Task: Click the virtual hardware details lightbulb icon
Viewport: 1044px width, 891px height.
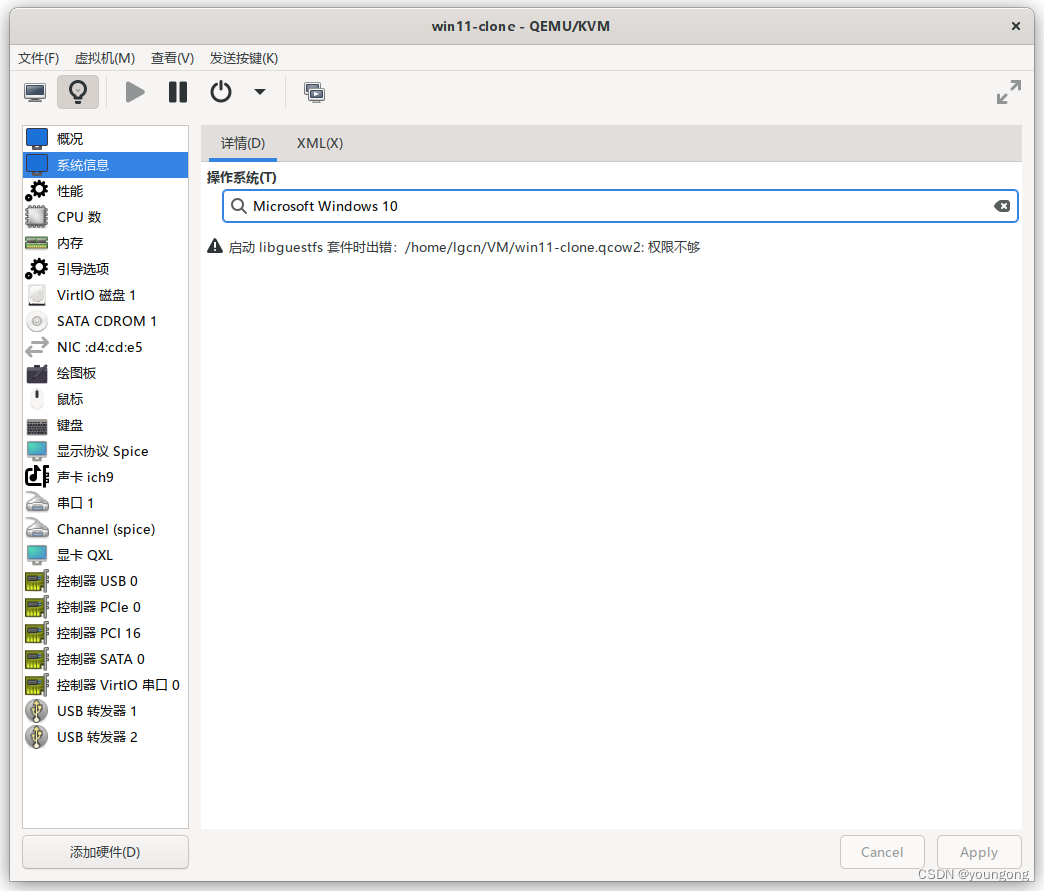Action: click(x=78, y=91)
